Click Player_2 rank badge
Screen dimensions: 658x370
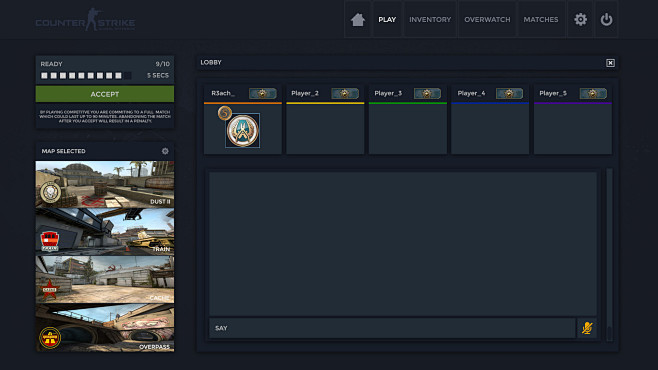click(x=345, y=93)
